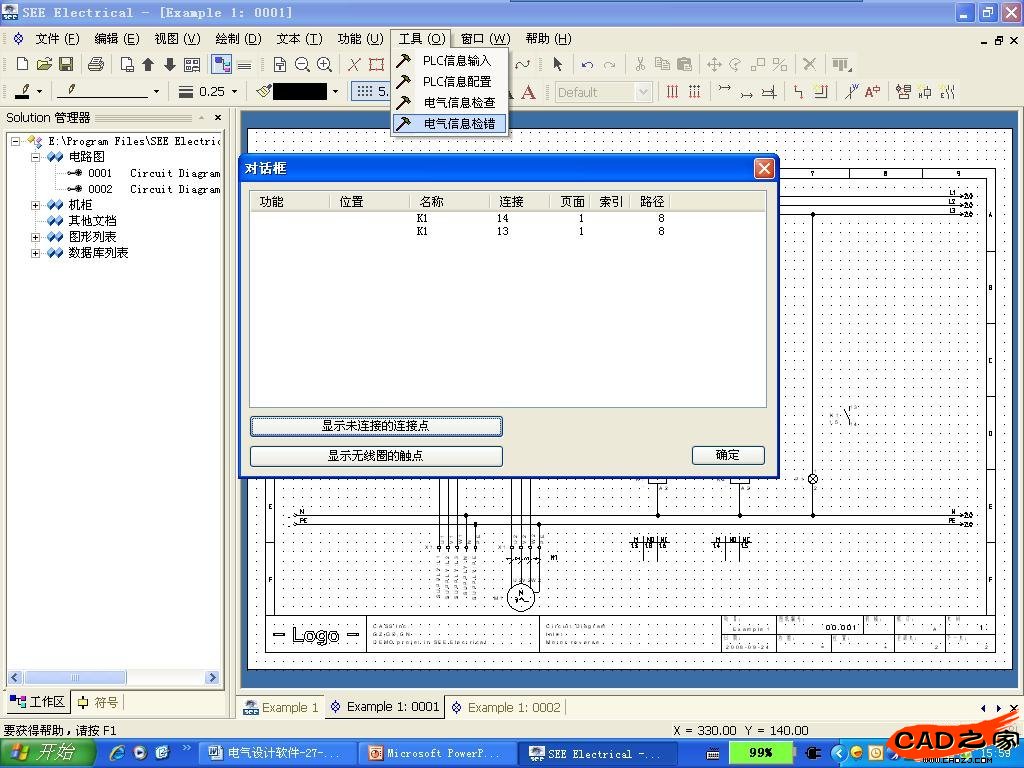1024x768 pixels.
Task: Click the 确定 button in dialog
Action: pyautogui.click(x=728, y=455)
